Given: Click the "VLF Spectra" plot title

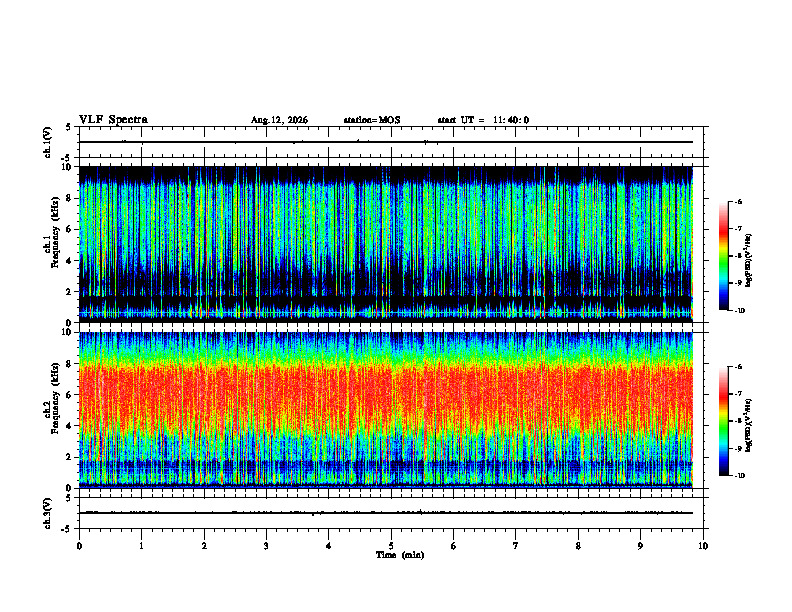Looking at the screenshot, I should (113, 119).
